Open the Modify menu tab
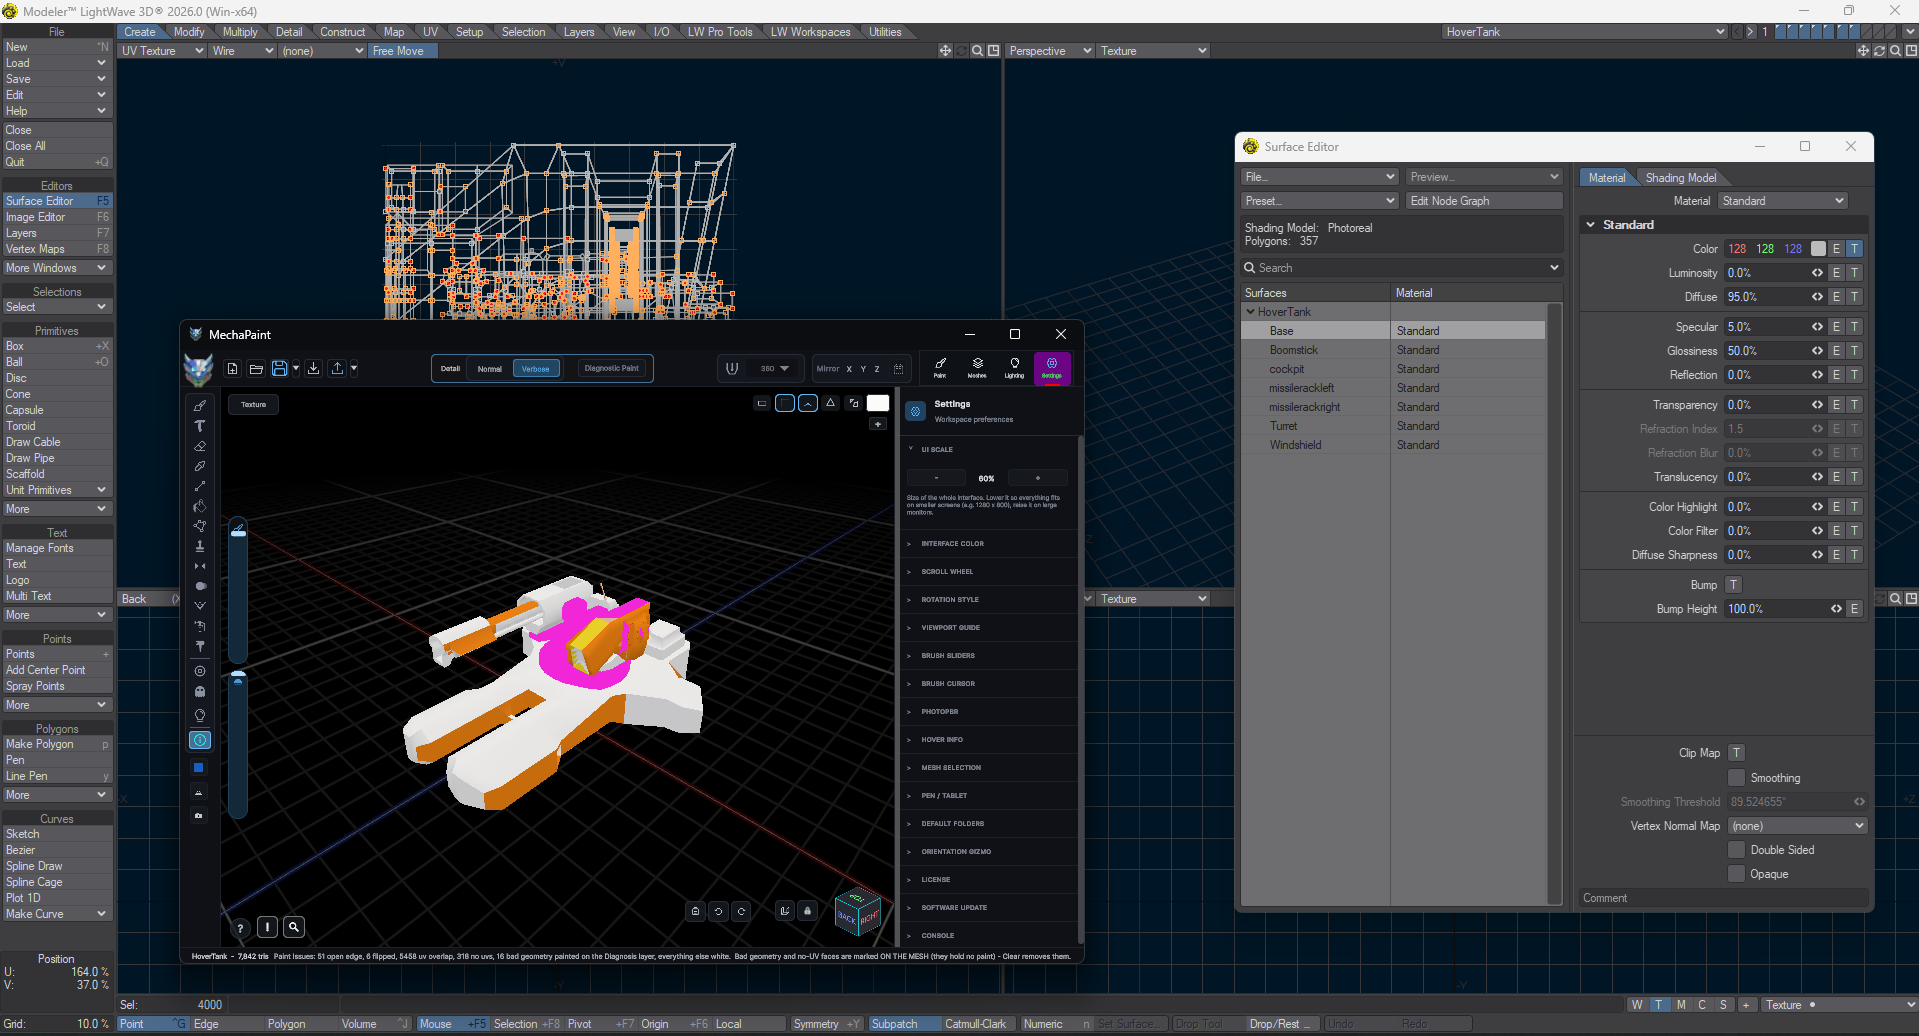This screenshot has height=1036, width=1919. [189, 32]
